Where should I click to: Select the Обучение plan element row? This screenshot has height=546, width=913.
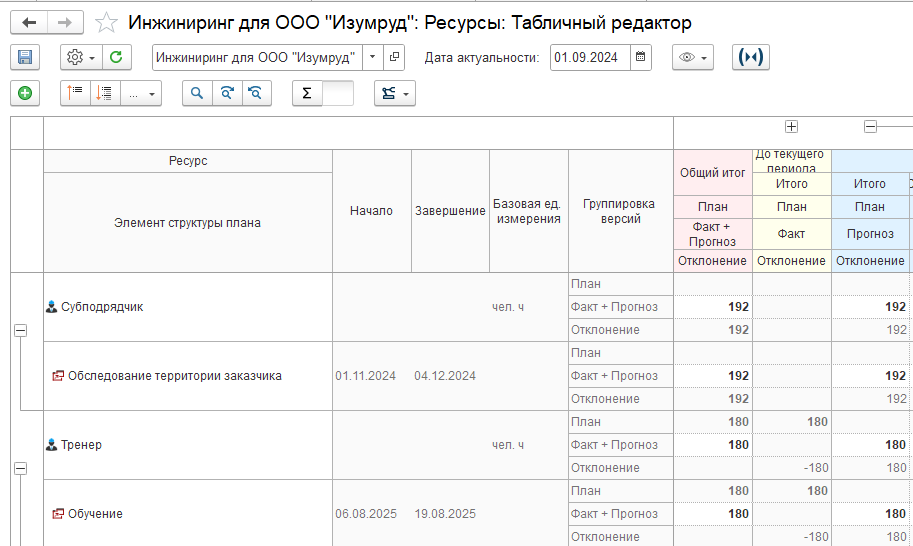click(95, 514)
